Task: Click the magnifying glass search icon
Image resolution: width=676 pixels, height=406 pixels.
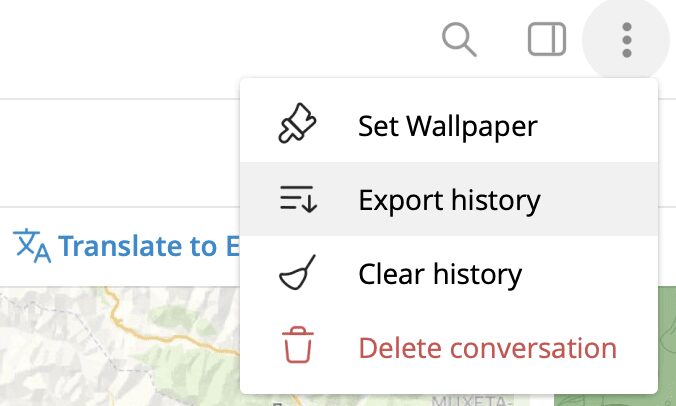Action: pos(459,40)
